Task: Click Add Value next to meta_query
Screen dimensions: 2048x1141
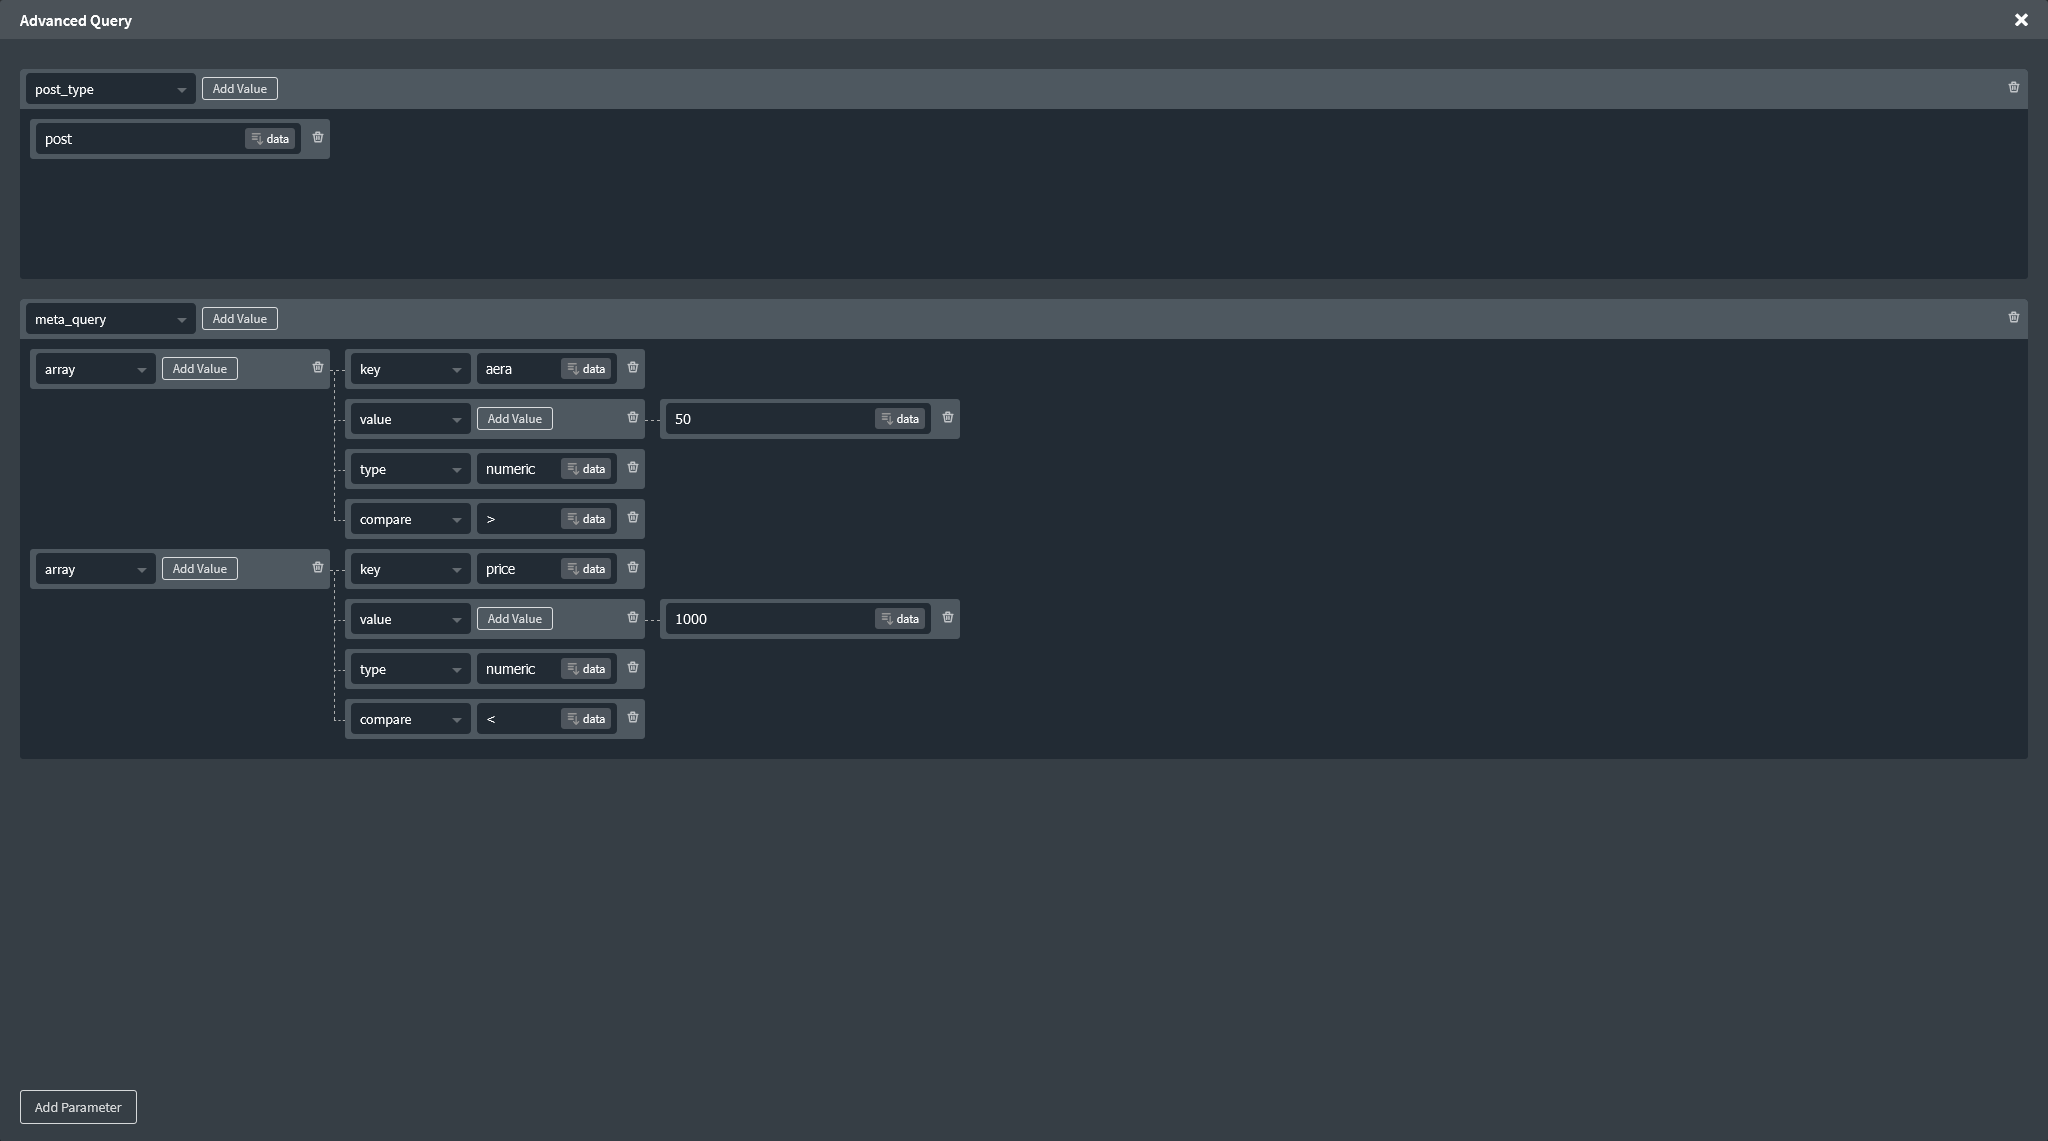Action: (239, 318)
